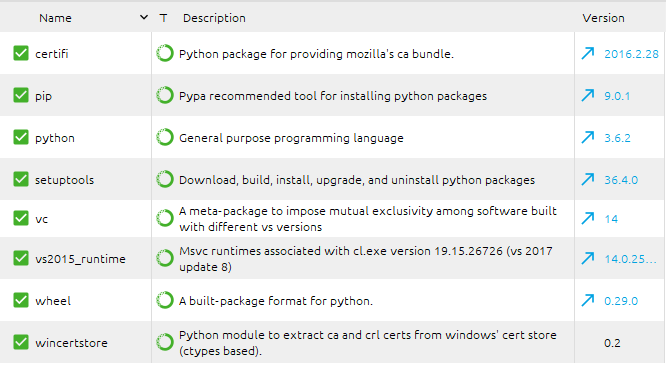Toggle the wincertstore checkbox
666x366 pixels.
(21, 342)
